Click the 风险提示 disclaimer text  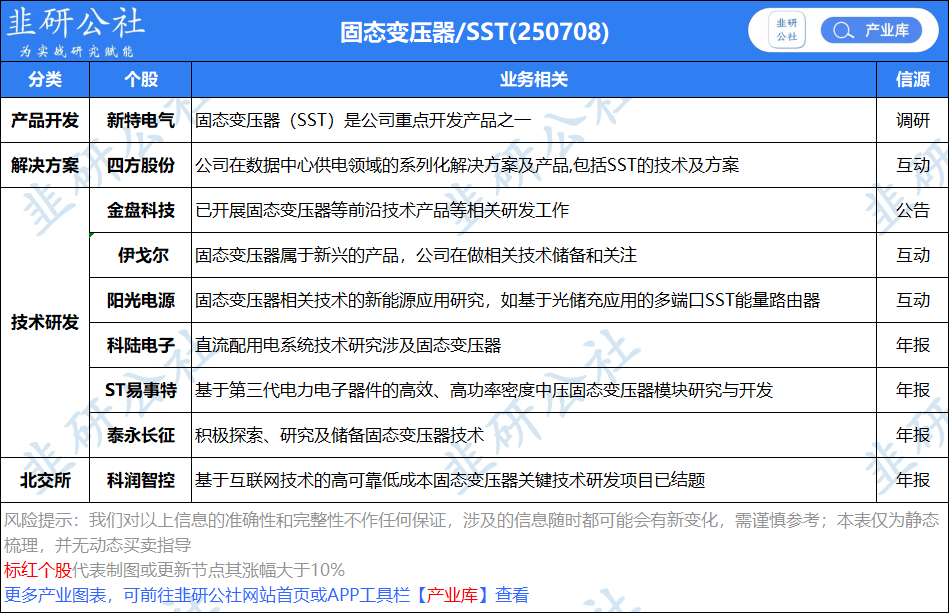[472, 532]
